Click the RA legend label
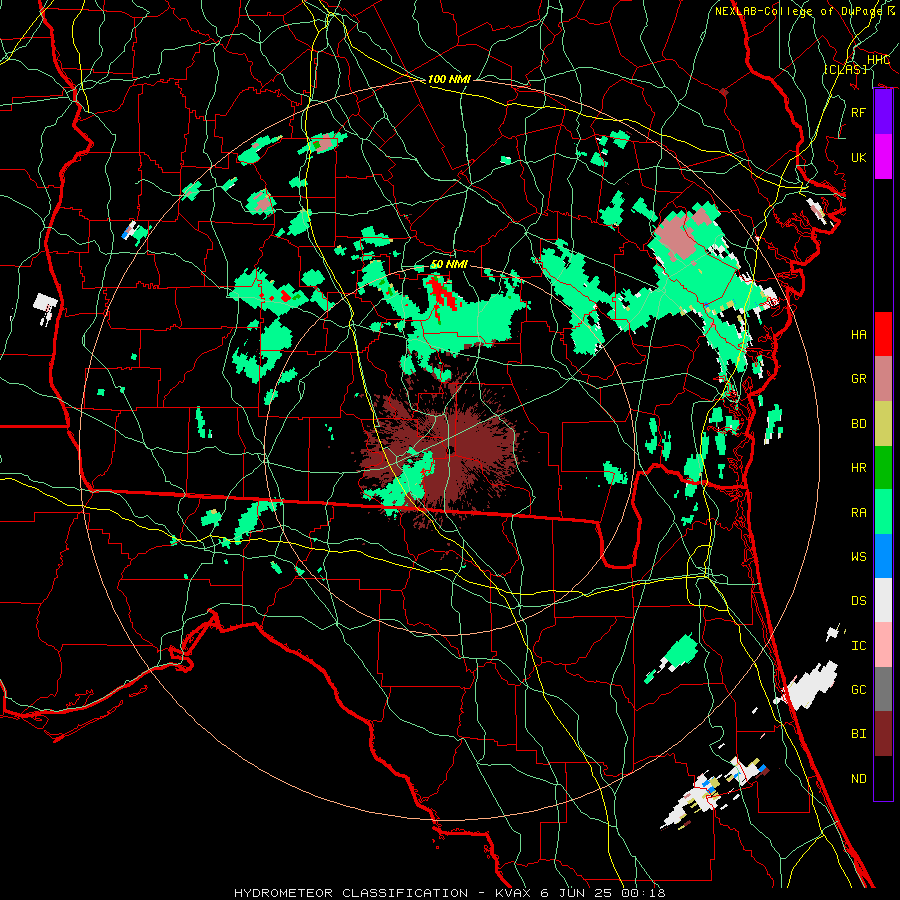This screenshot has width=900, height=900. (858, 513)
